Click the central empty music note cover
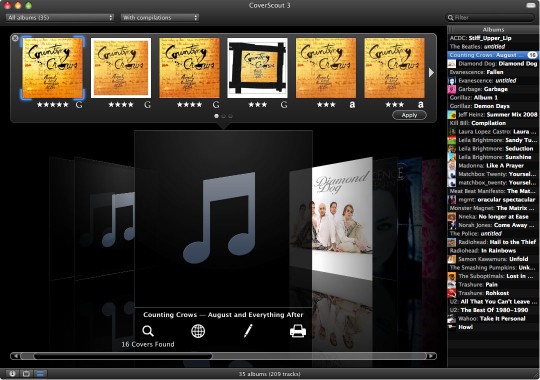The height and width of the screenshot is (380, 540). coord(224,219)
